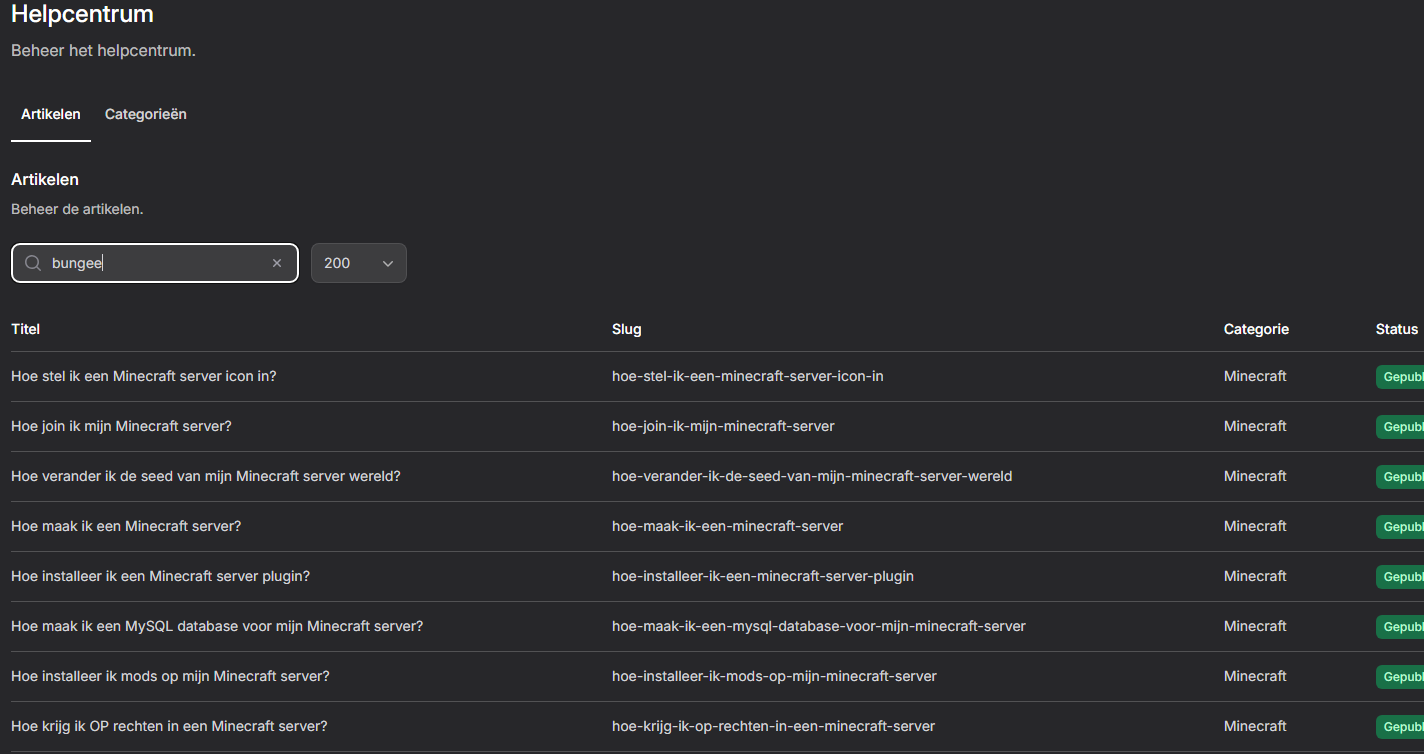1424x754 pixels.
Task: Click the Titel column header
Action: point(25,329)
